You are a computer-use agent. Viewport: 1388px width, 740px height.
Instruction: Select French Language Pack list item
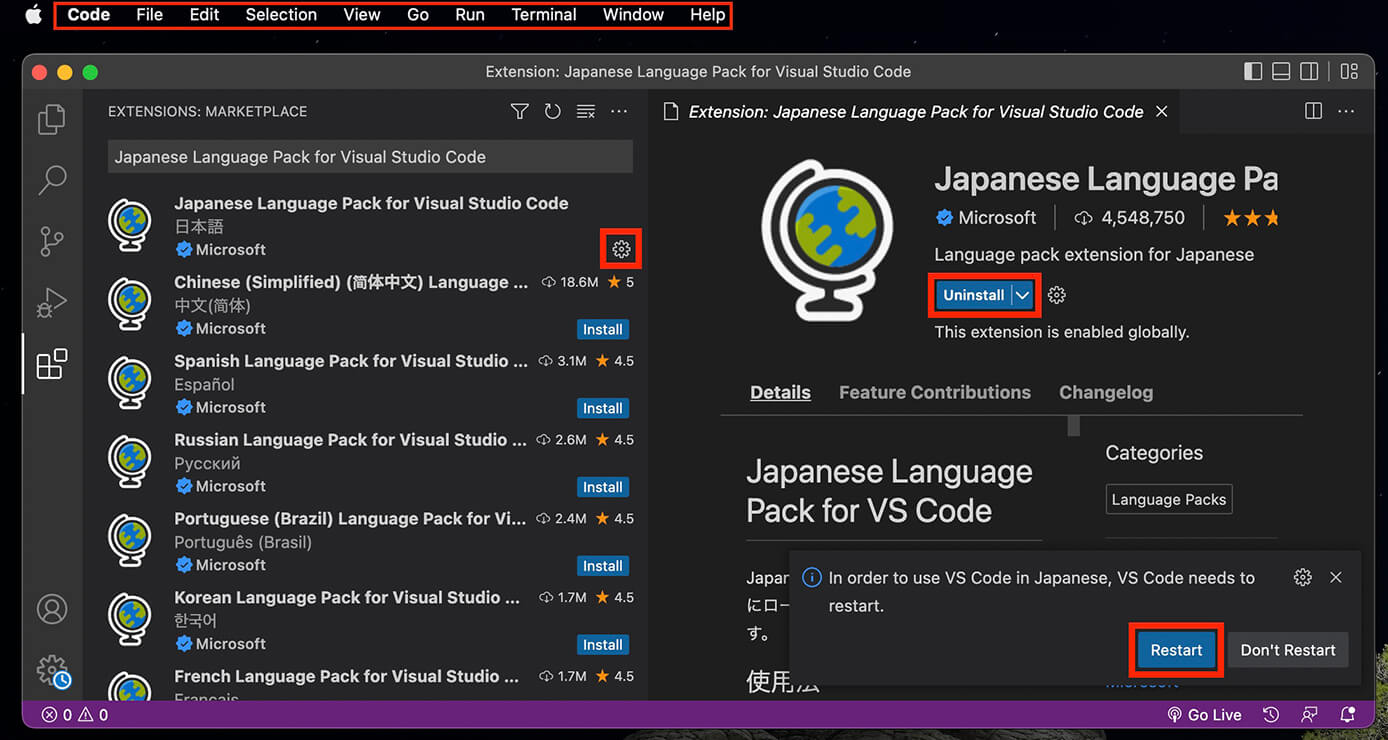pos(366,680)
